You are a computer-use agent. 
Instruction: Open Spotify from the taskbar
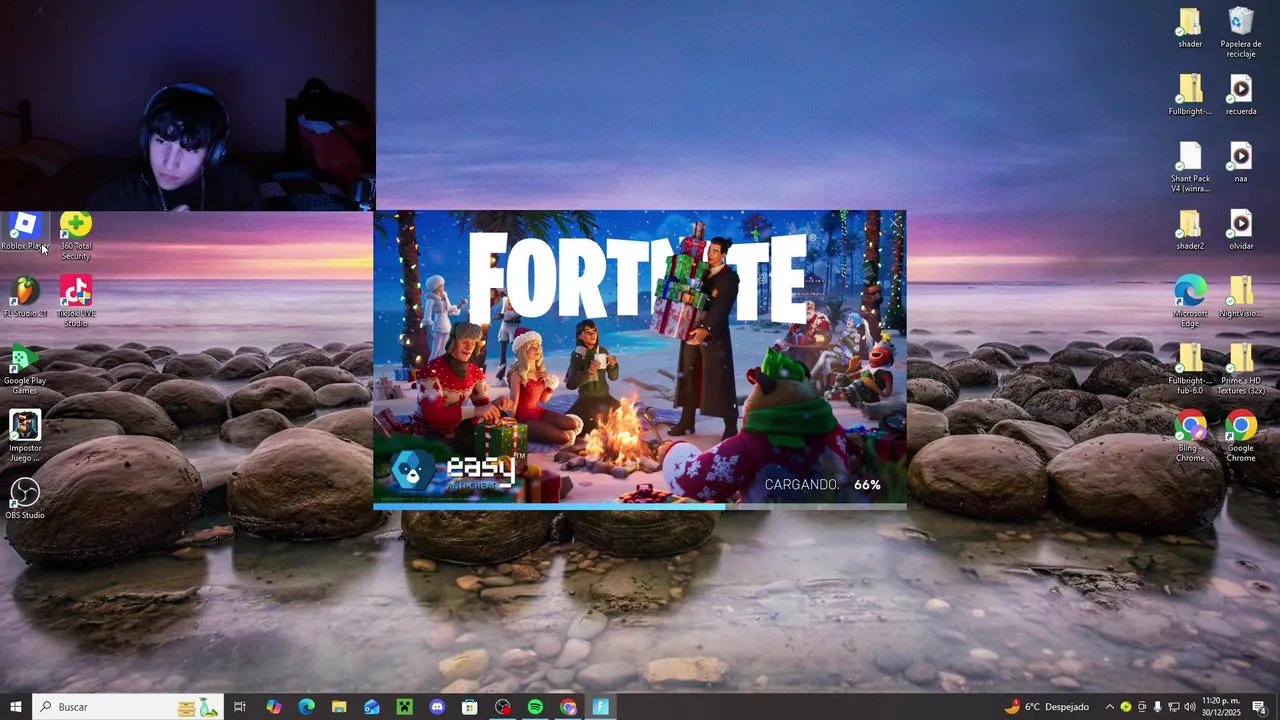pyautogui.click(x=535, y=707)
